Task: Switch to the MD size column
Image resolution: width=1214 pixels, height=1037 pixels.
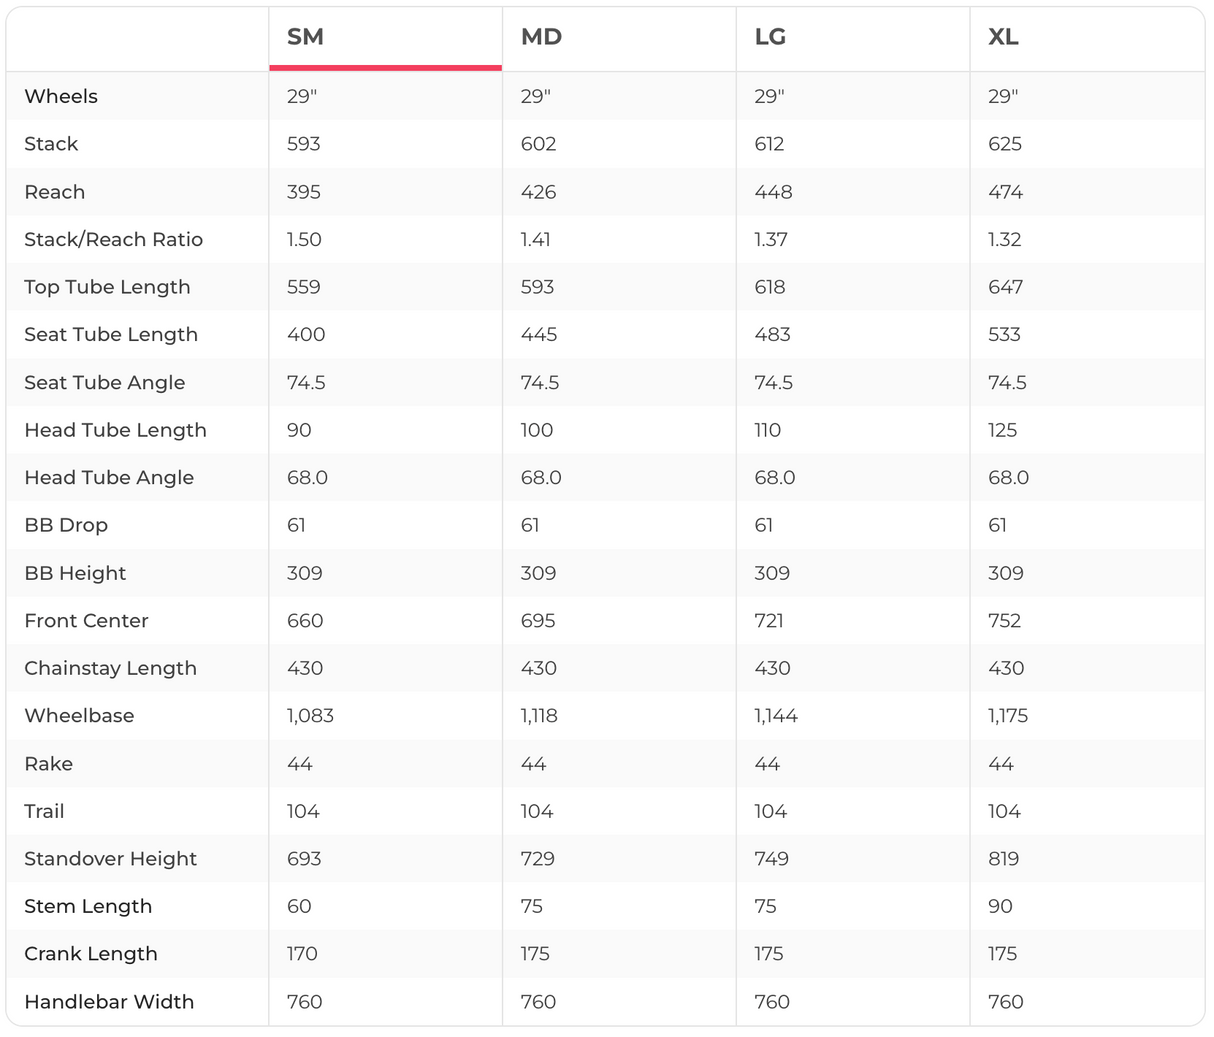Action: (541, 38)
